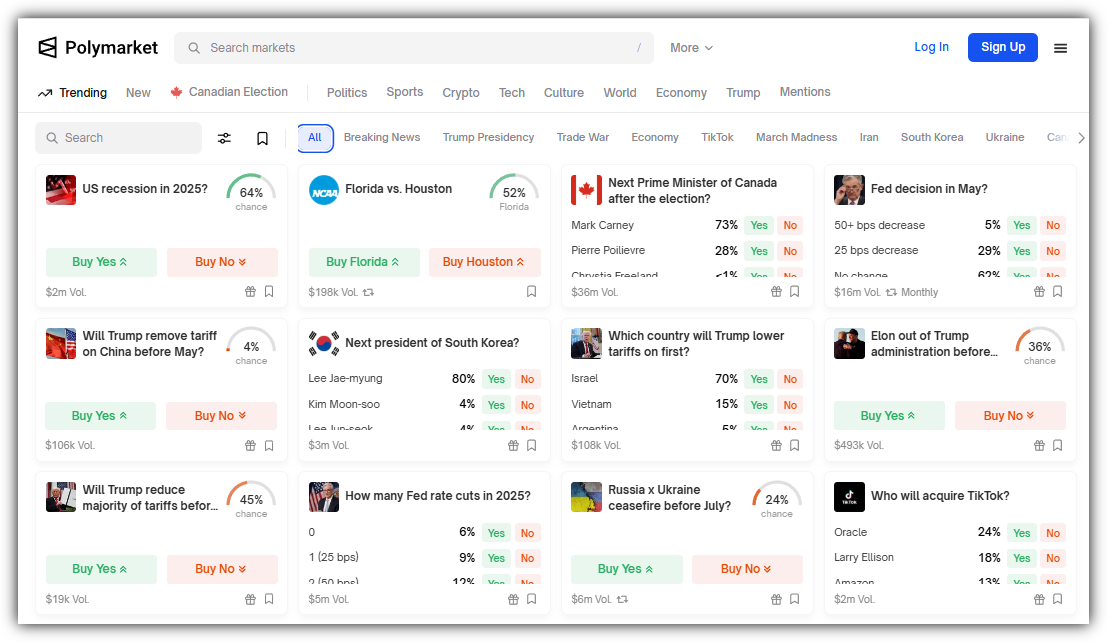Click gift icon on Who will acquire TikTok card
The image size is (1108, 643).
click(1039, 599)
